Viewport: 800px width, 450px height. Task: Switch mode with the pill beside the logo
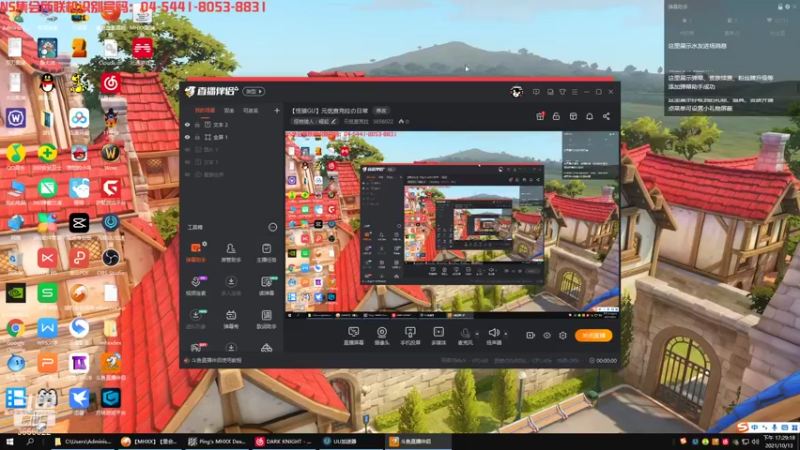coord(254,92)
